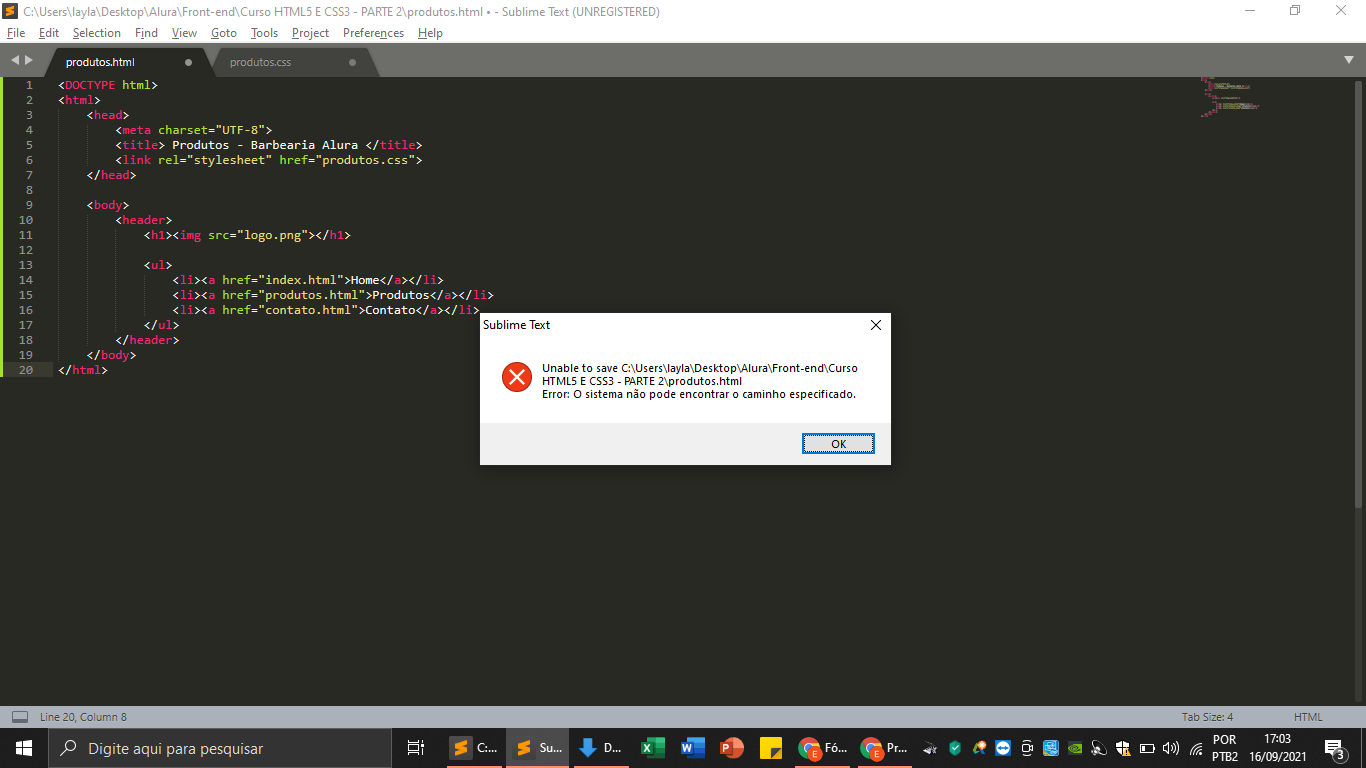Open the Goto menu
The image size is (1366, 768).
click(224, 33)
